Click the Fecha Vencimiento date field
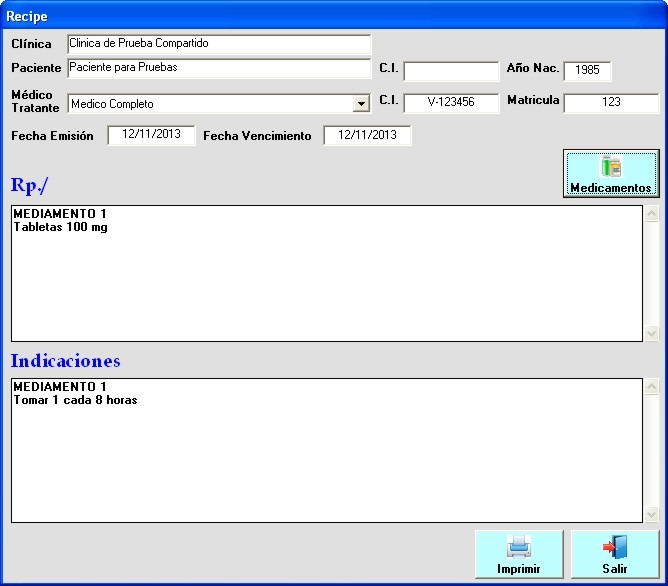Viewport: 668px width, 586px height. click(x=367, y=135)
